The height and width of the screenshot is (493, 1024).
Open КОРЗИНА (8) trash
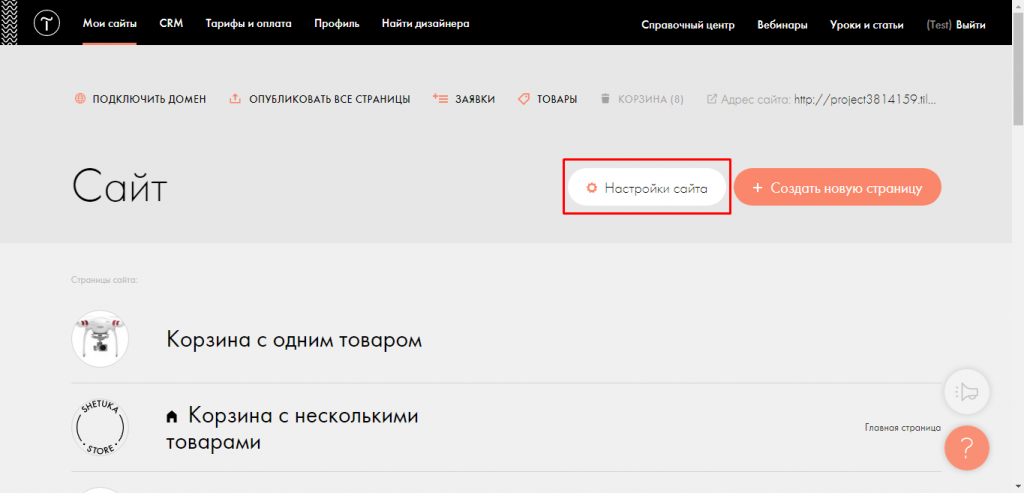(x=650, y=99)
